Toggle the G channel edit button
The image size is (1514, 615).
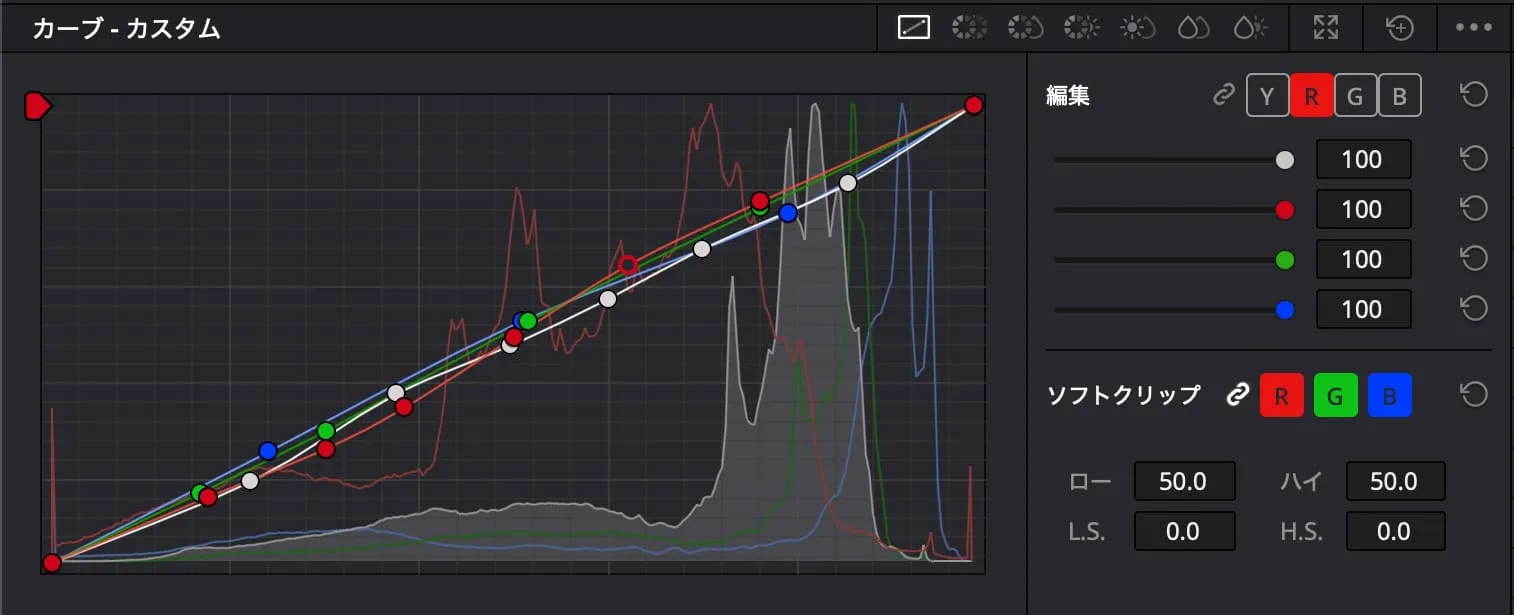(1355, 96)
